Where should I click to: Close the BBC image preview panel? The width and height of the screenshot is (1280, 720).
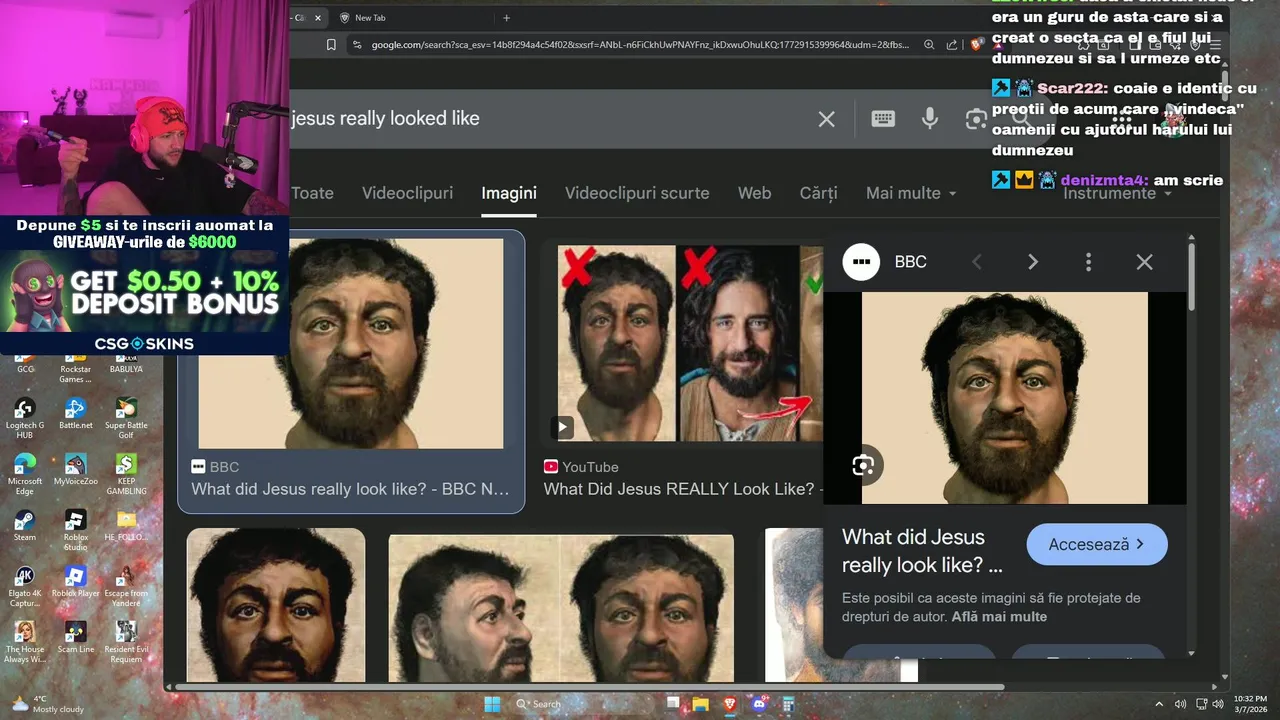coord(1144,262)
